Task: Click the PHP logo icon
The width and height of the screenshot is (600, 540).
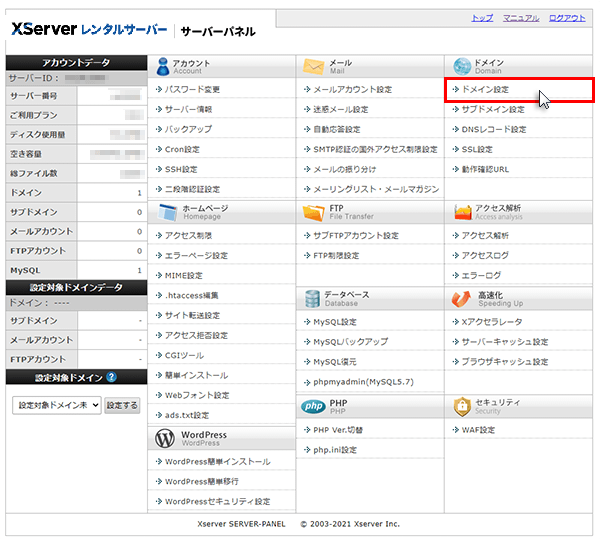Action: (x=313, y=406)
